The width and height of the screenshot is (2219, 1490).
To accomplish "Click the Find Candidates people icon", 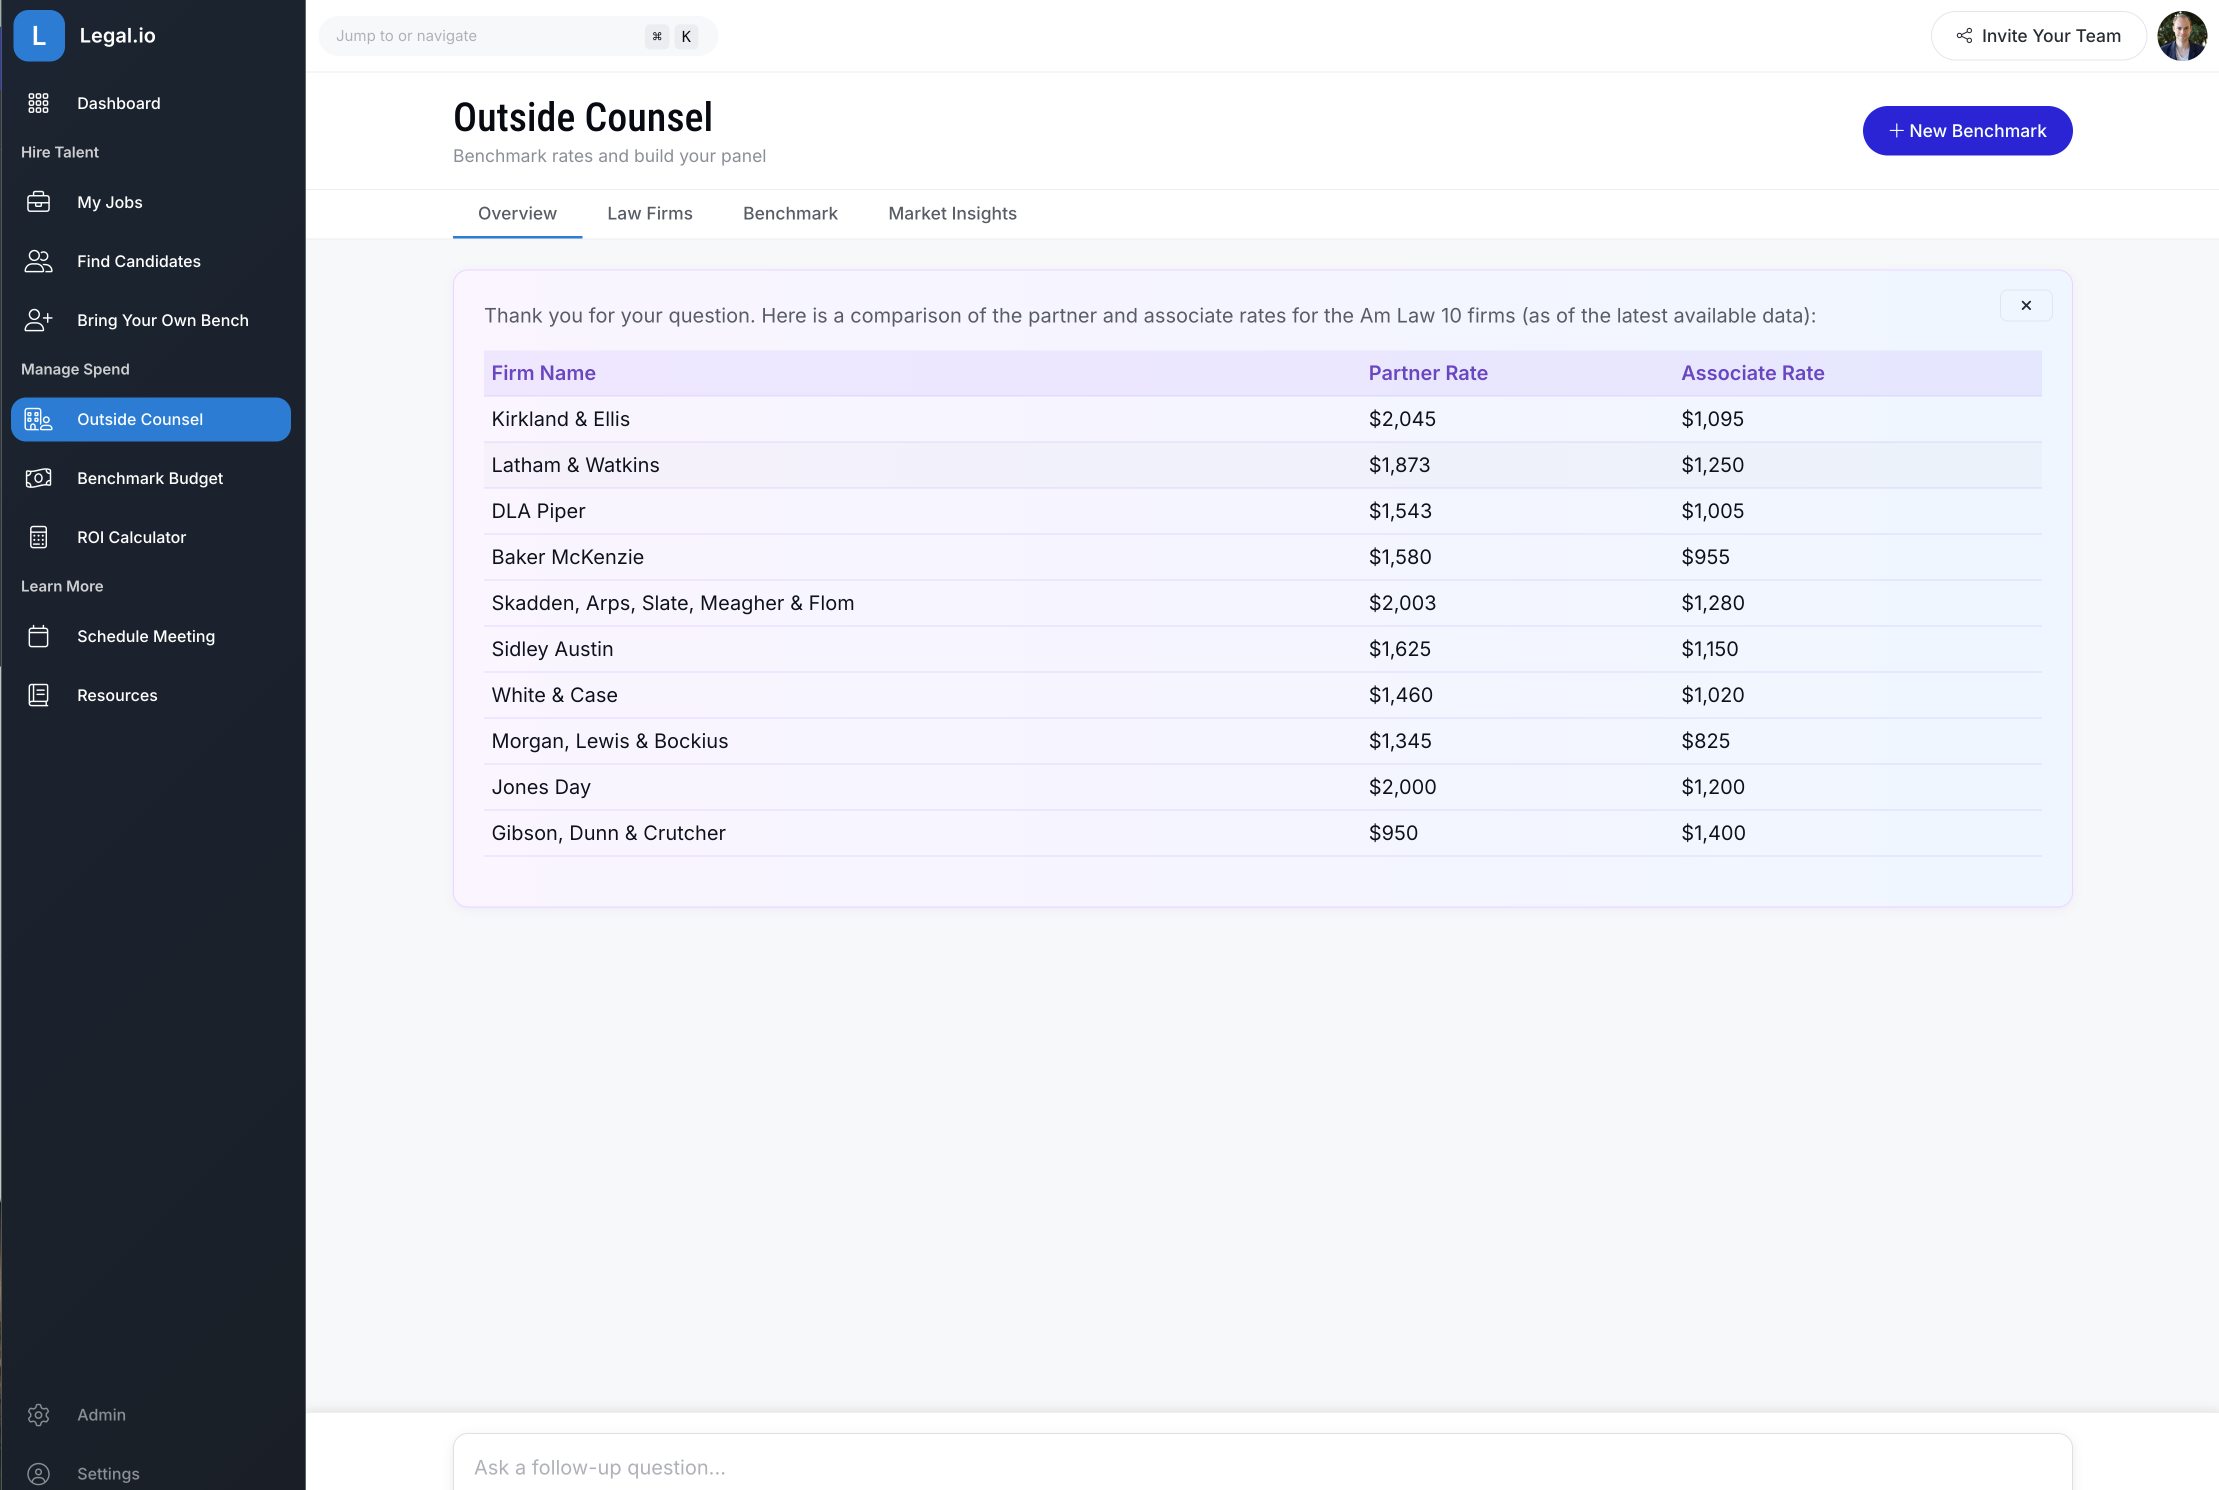I will pyautogui.click(x=39, y=261).
